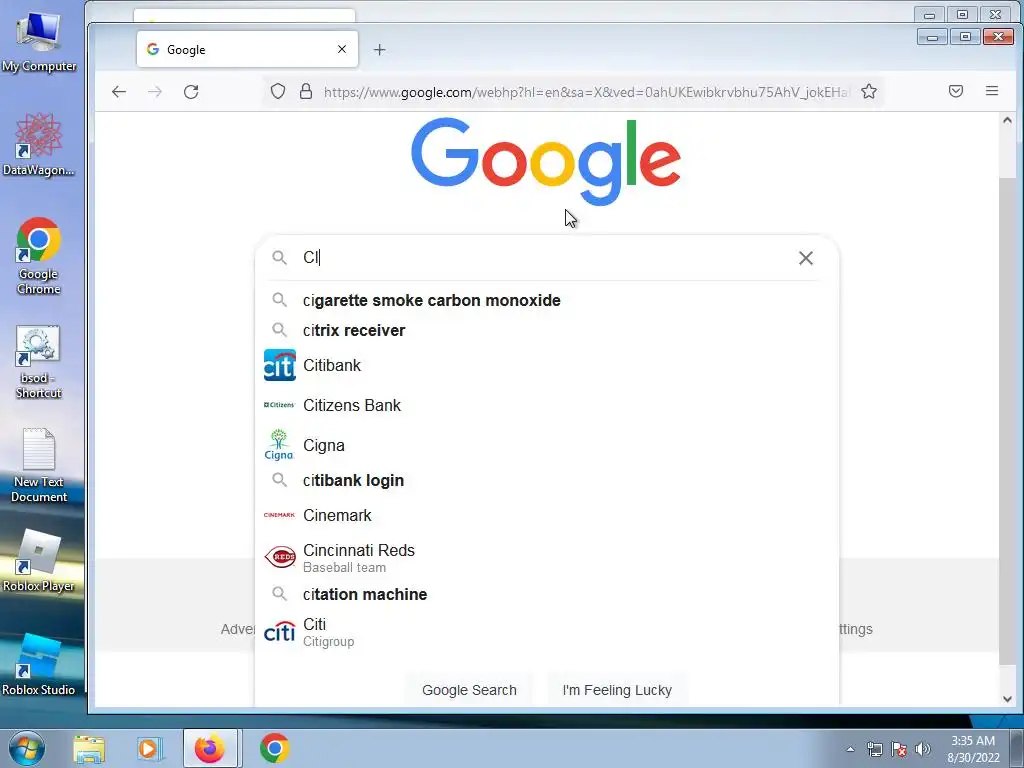This screenshot has height=768, width=1024.
Task: Reload the page with the refresh icon
Action: tap(191, 92)
